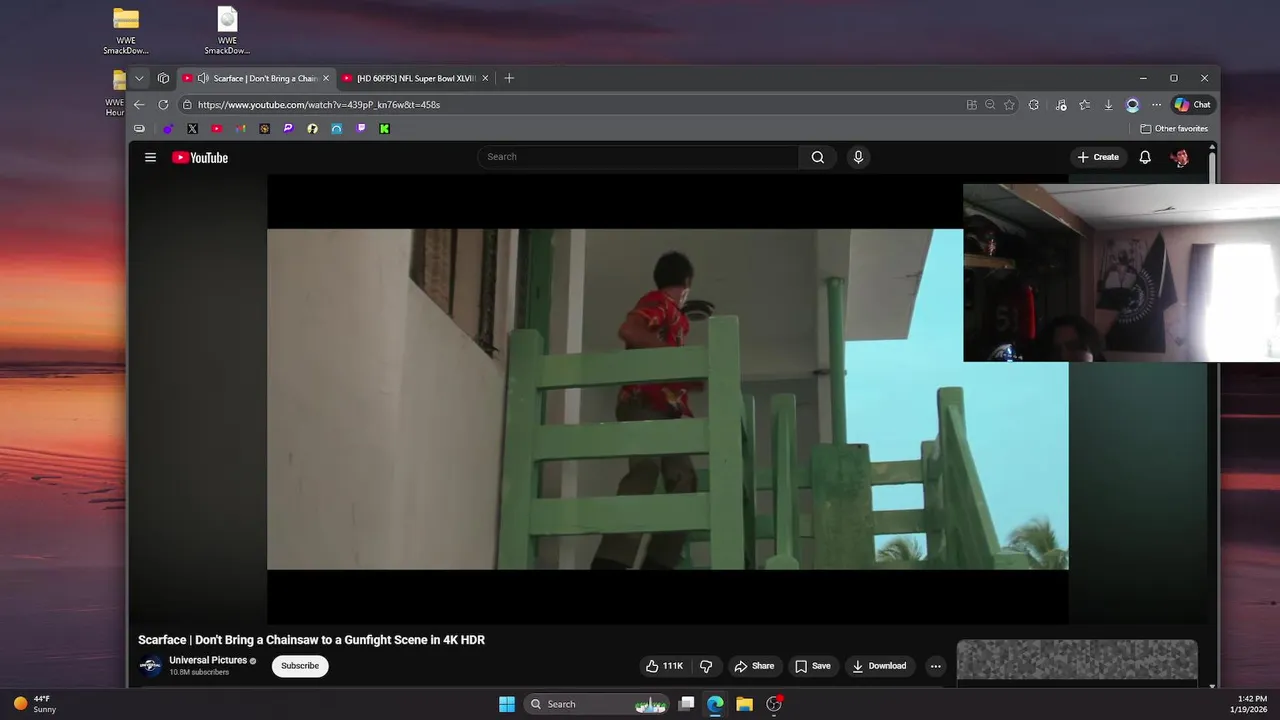Dislike the Scarface video

point(706,666)
